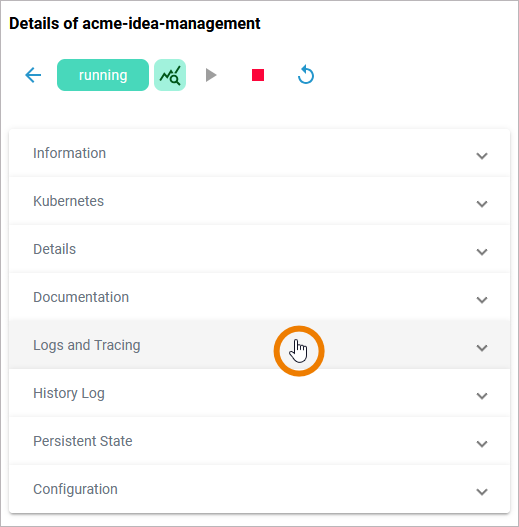The image size is (519, 527).
Task: Open the History Log panel label
Action: coord(69,394)
